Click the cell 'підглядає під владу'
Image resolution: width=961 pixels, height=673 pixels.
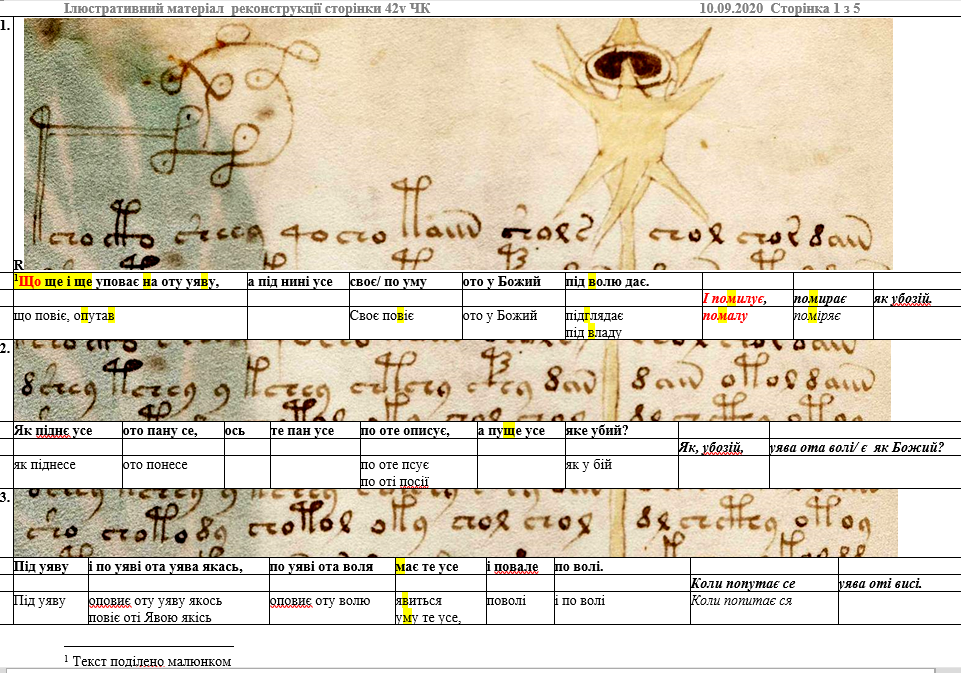click(634, 323)
